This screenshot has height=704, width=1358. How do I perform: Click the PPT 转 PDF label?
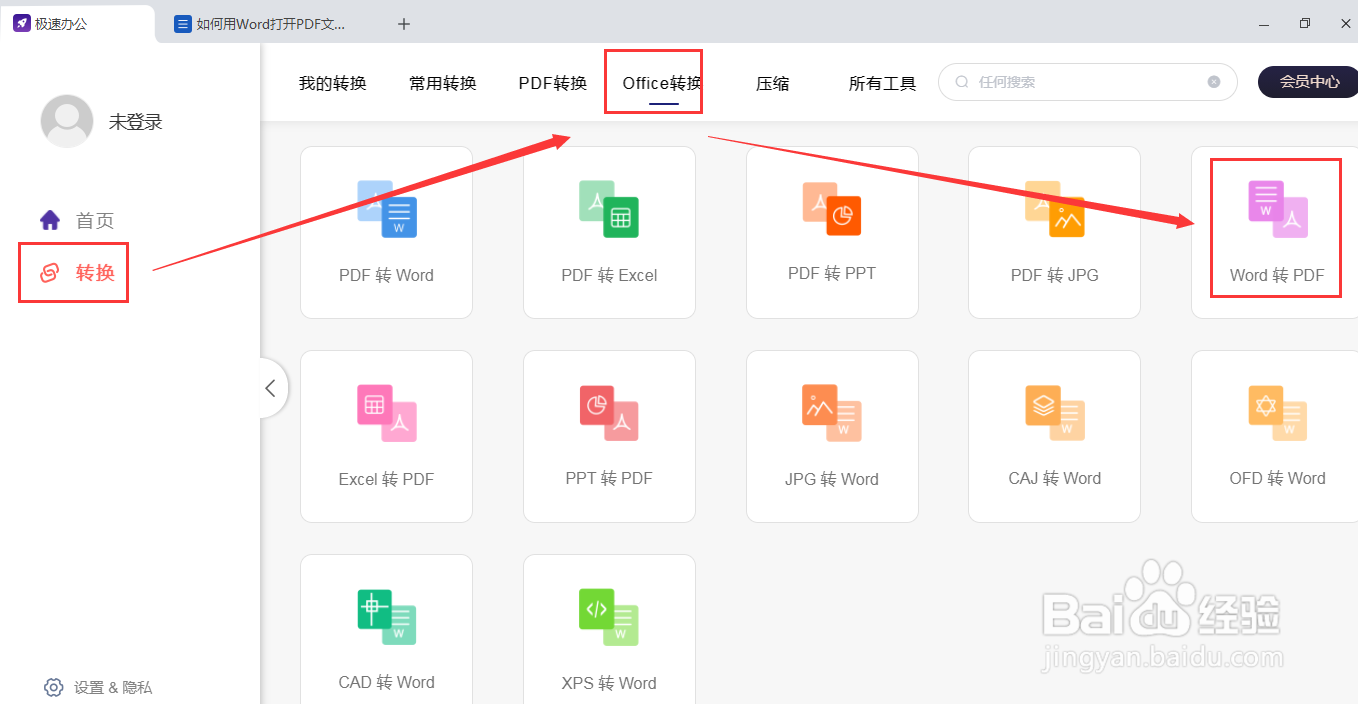(609, 478)
